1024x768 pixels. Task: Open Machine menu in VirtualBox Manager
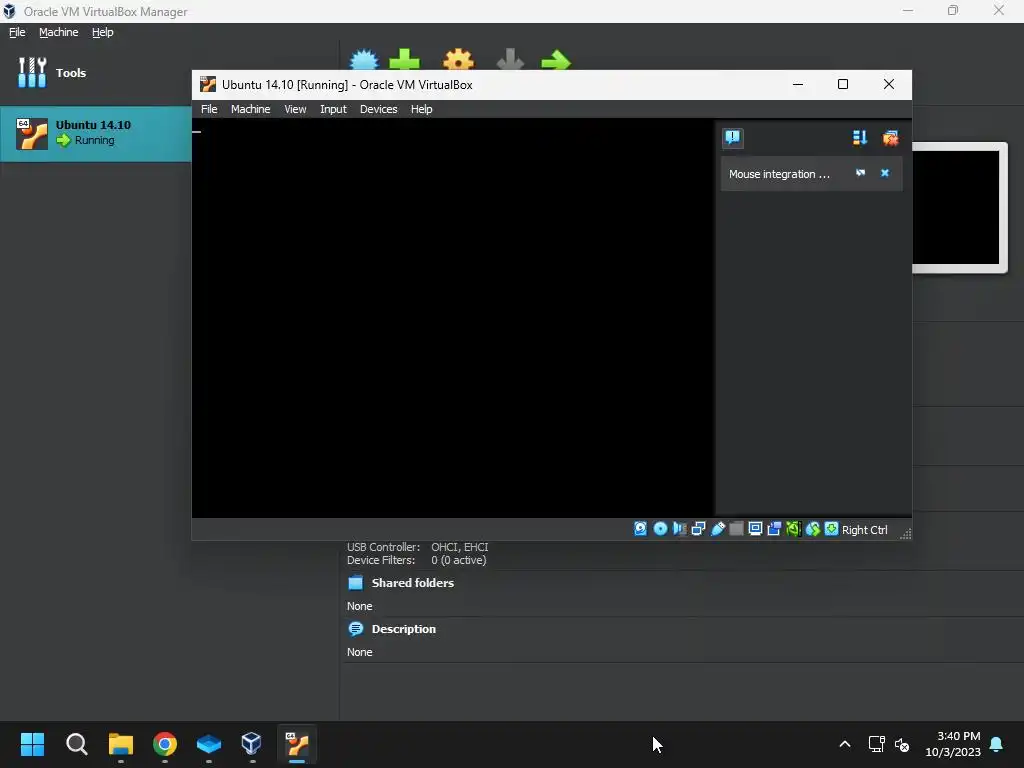pyautogui.click(x=59, y=32)
